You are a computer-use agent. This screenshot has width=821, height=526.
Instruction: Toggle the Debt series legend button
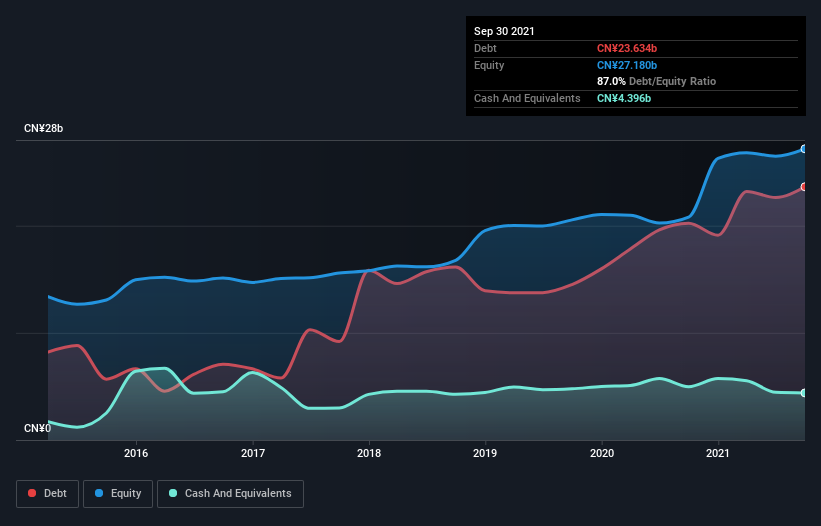pyautogui.click(x=47, y=494)
